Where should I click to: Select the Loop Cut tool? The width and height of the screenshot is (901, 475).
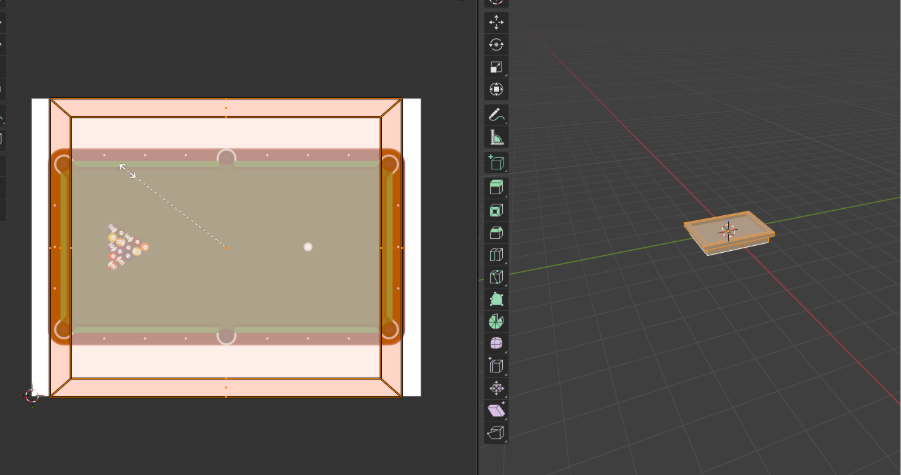pyautogui.click(x=496, y=254)
